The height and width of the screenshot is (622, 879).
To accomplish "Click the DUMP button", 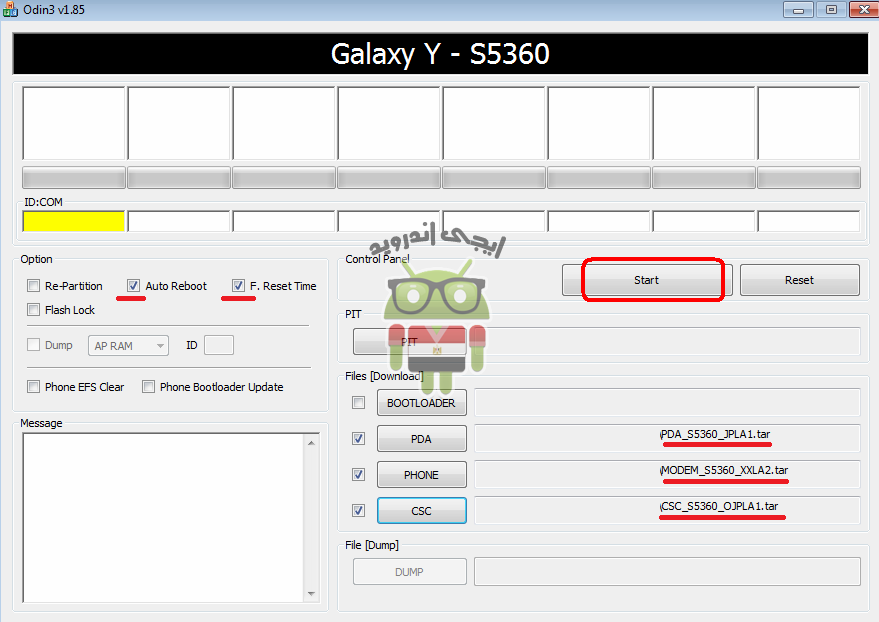I will (409, 572).
